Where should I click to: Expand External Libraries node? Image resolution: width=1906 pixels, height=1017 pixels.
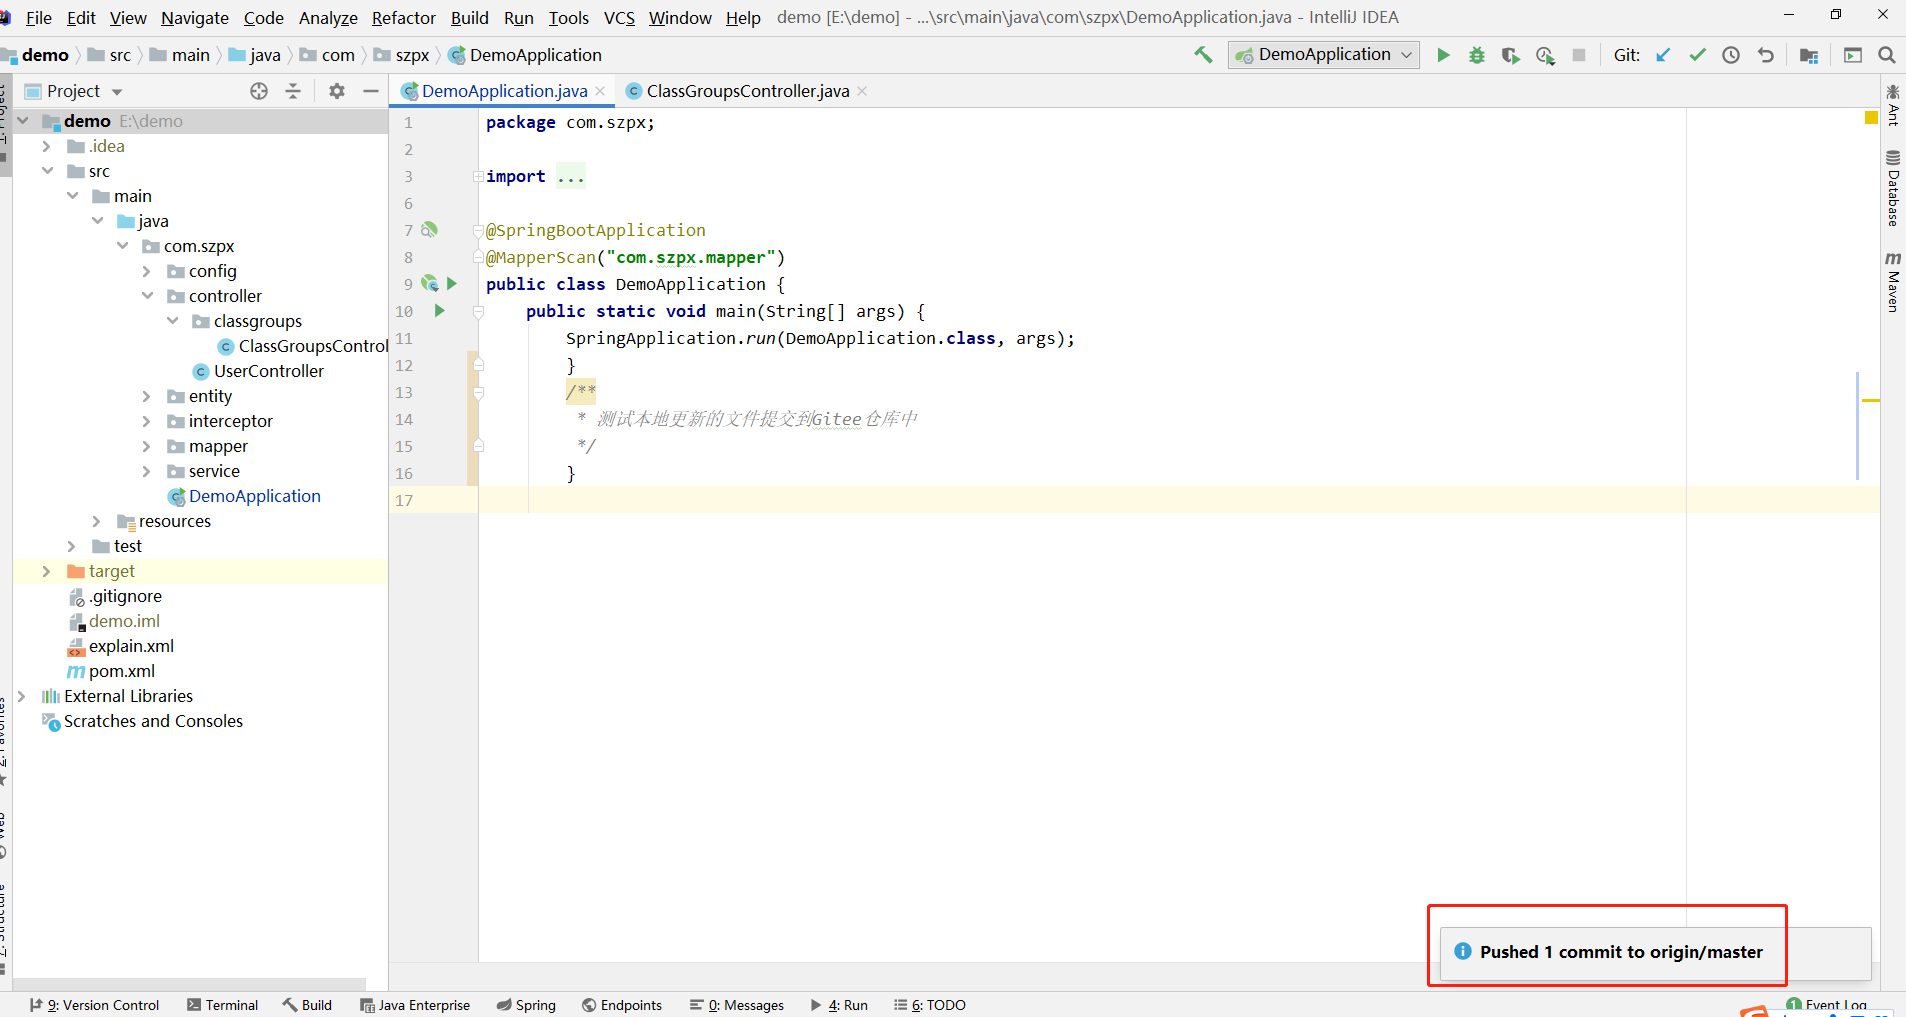coord(21,696)
